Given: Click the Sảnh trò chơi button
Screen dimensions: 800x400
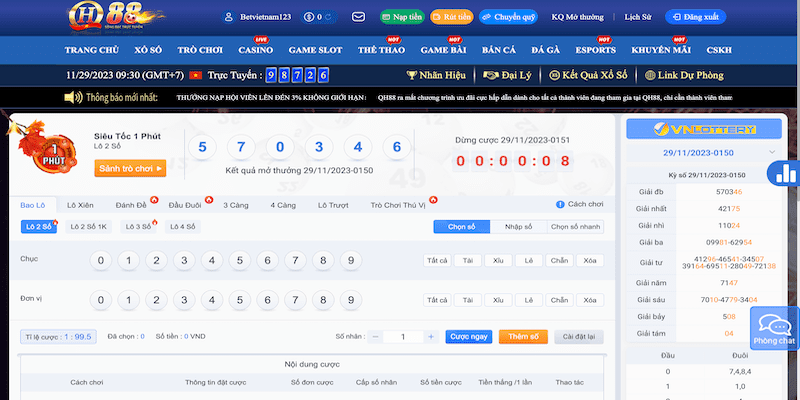Looking at the screenshot, I should 129,168.
